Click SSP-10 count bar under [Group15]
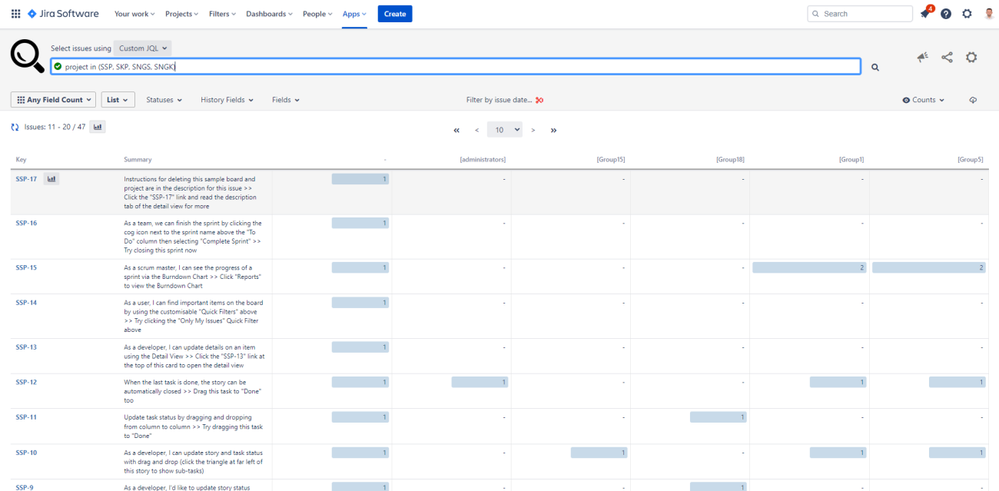This screenshot has height=491, width=999. click(x=599, y=453)
